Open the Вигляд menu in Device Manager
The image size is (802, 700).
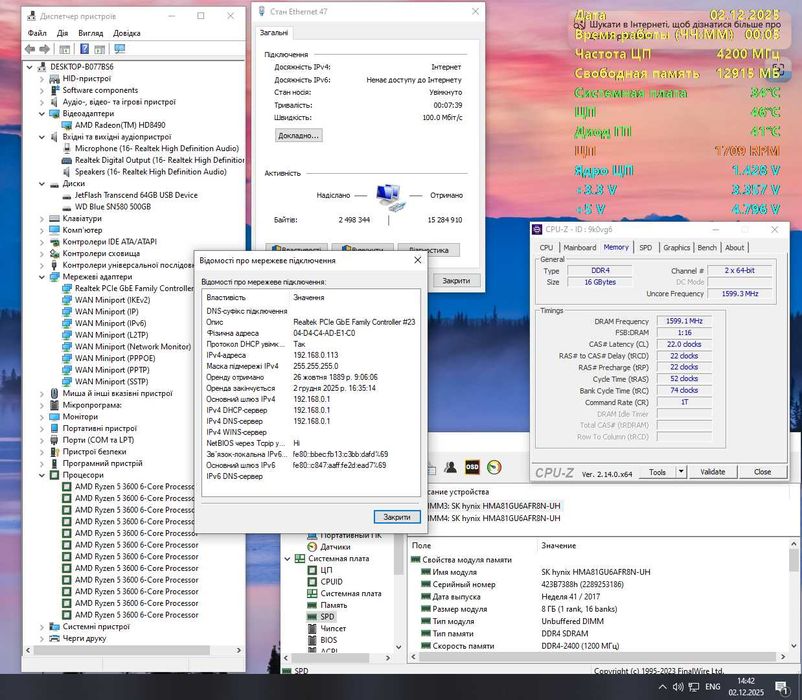point(90,33)
